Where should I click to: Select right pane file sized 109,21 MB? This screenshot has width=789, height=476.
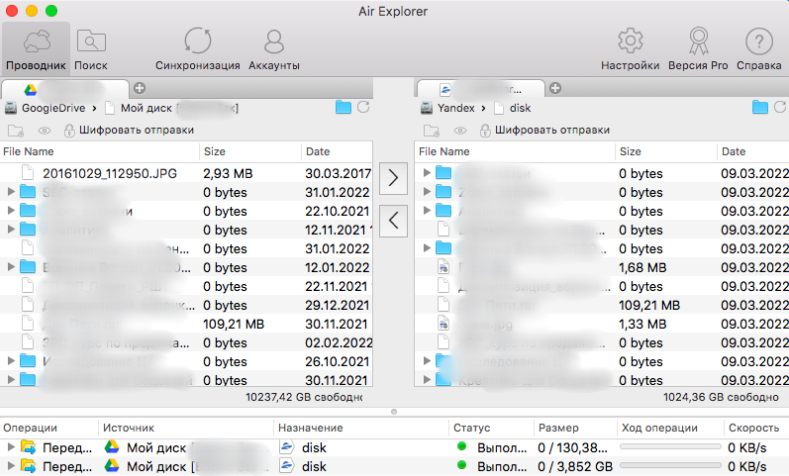tap(602, 305)
